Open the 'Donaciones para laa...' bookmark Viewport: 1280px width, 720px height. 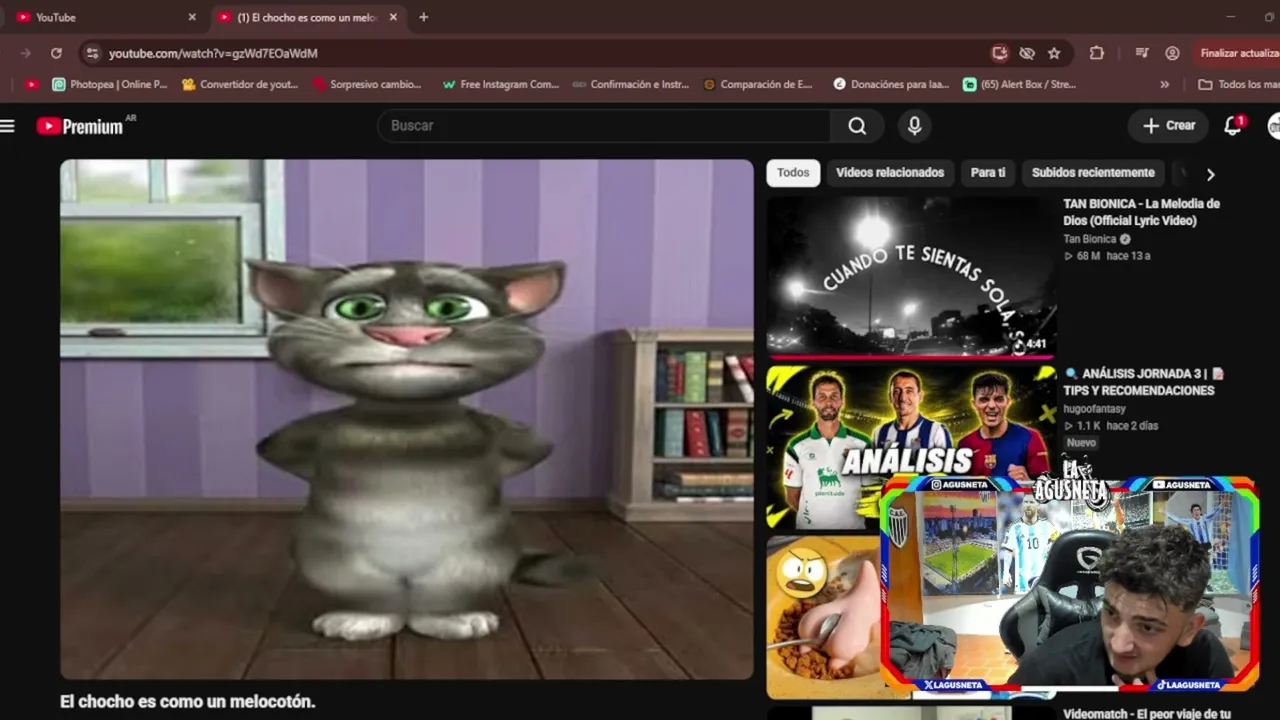point(891,84)
